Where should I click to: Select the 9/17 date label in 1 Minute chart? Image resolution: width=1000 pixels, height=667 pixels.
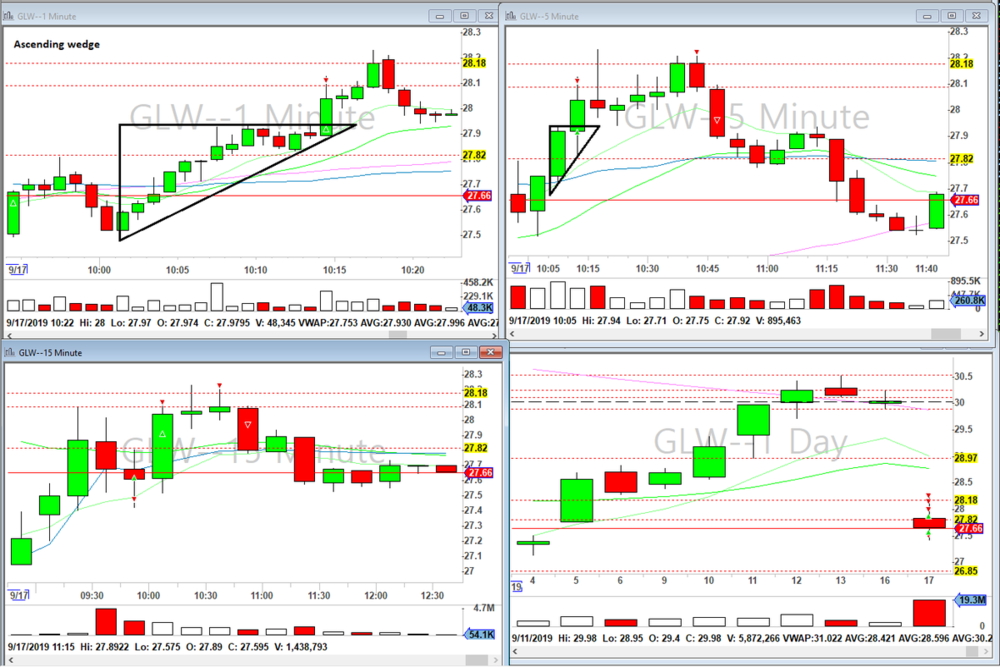(x=18, y=269)
